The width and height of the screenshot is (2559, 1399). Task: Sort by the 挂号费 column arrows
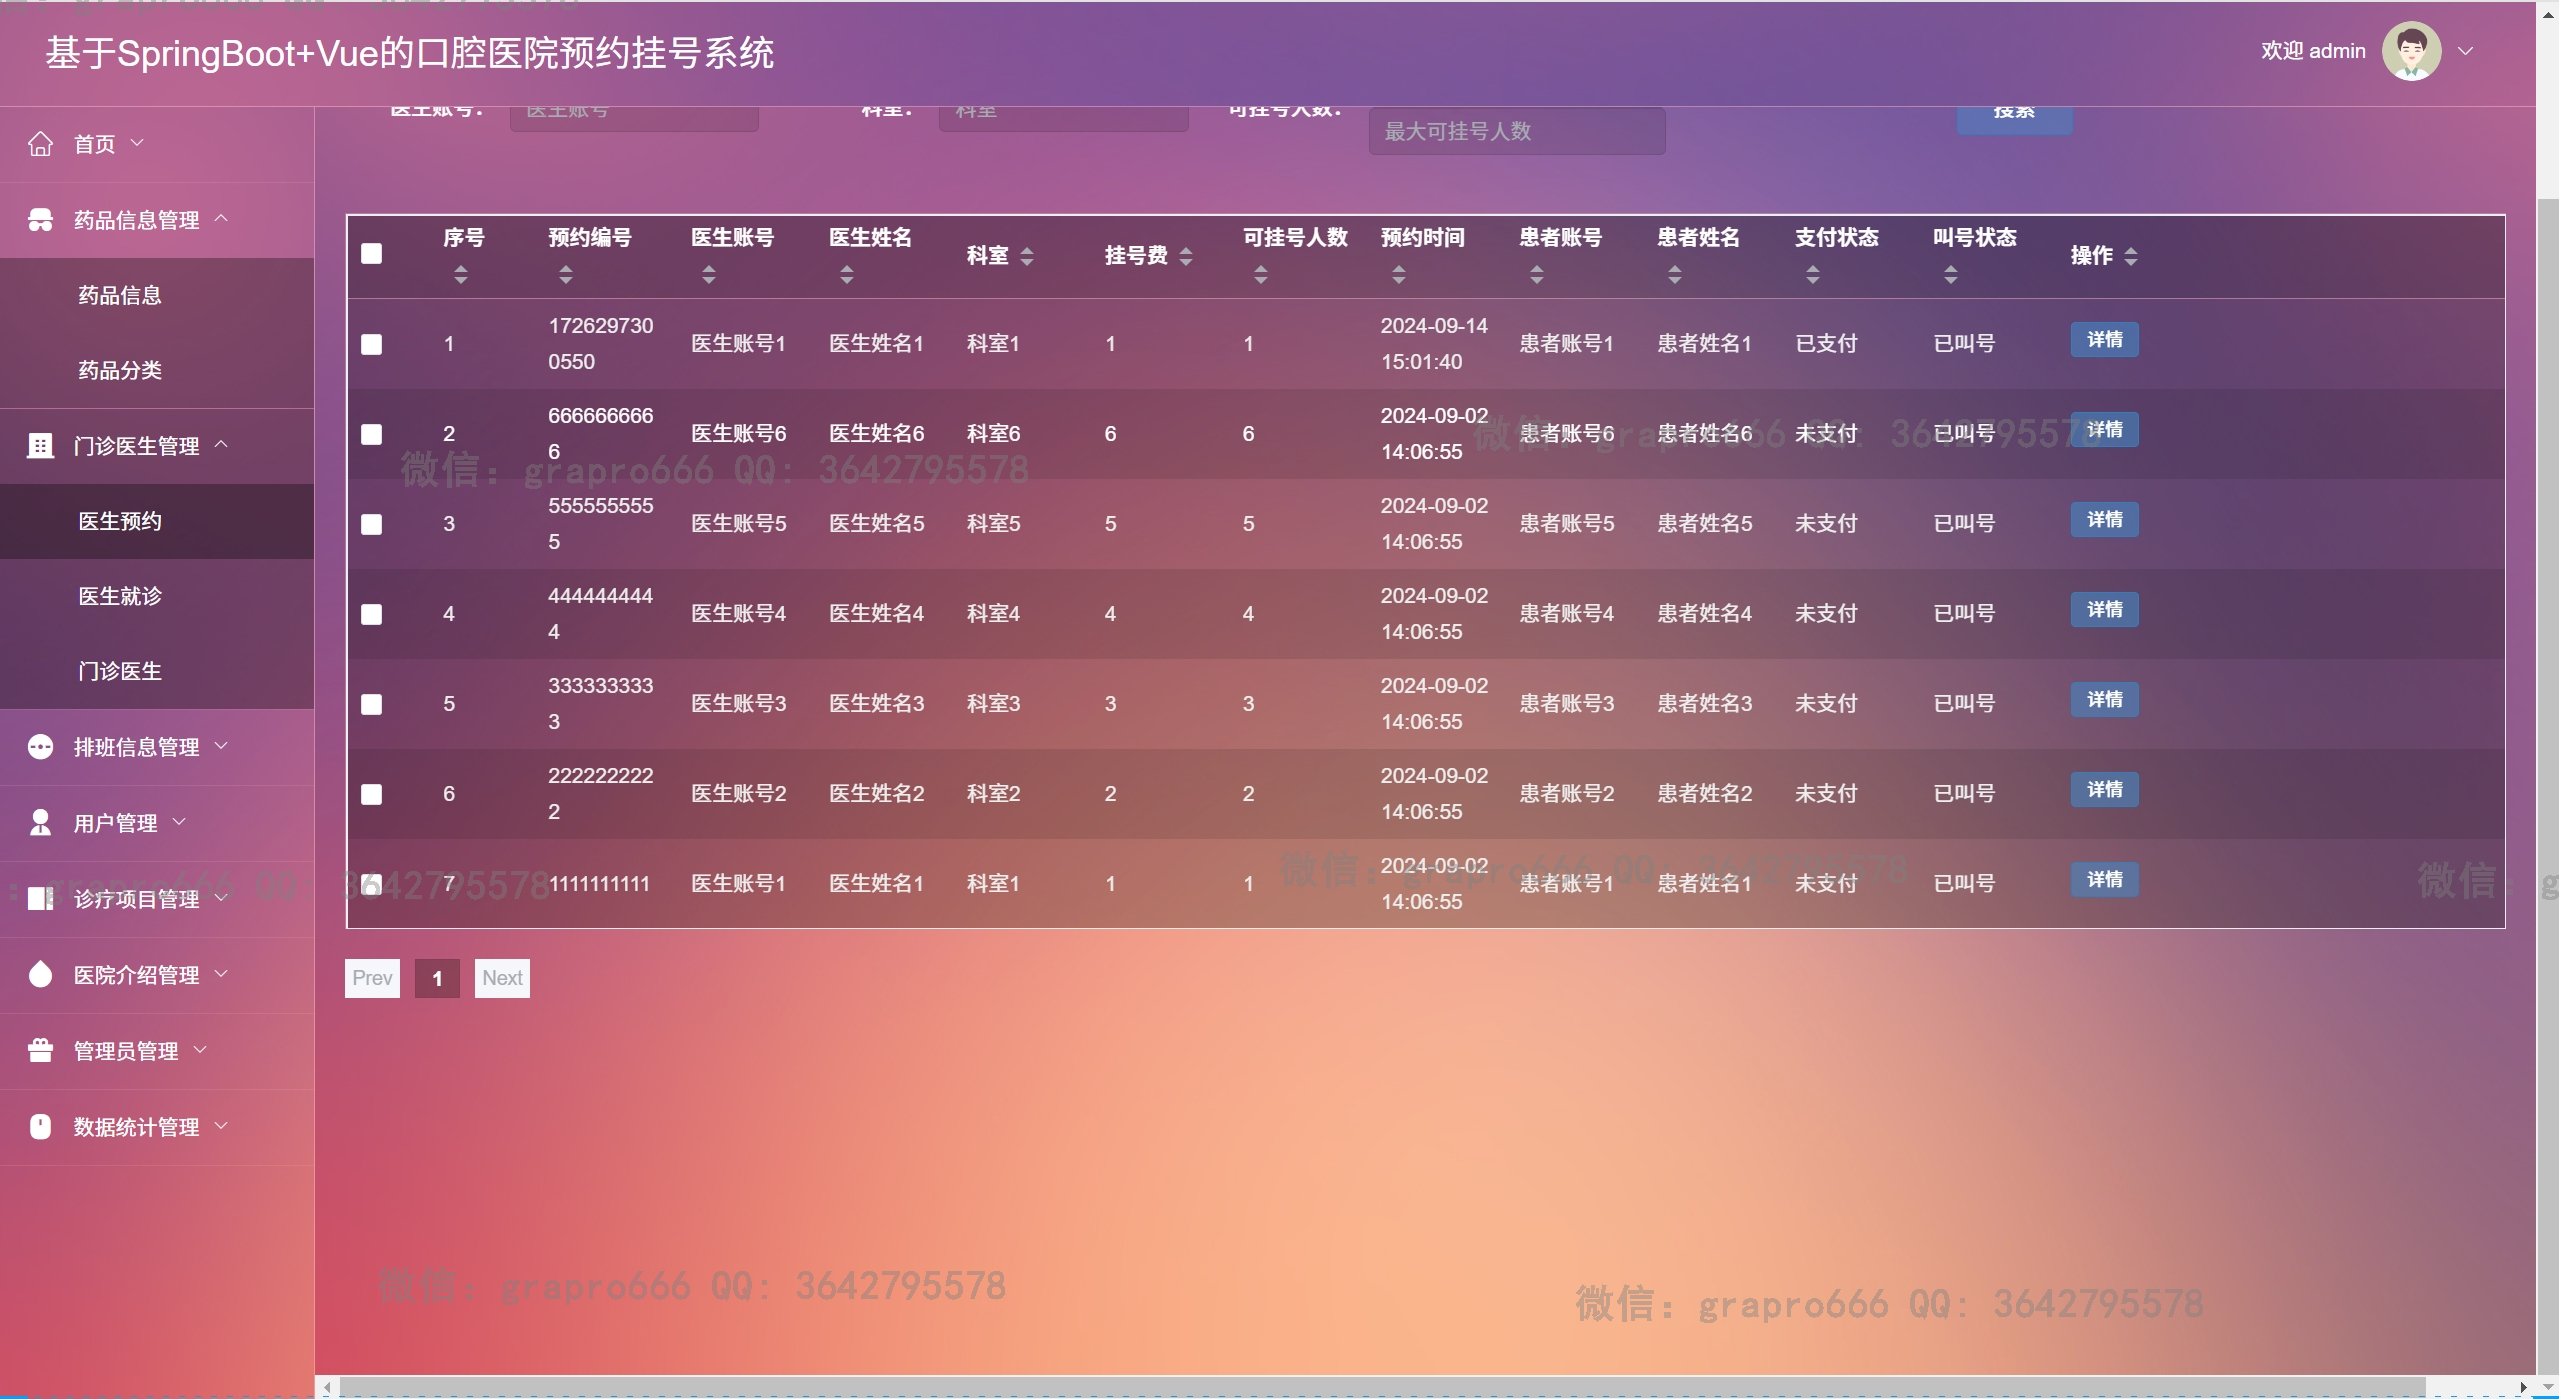[1186, 256]
